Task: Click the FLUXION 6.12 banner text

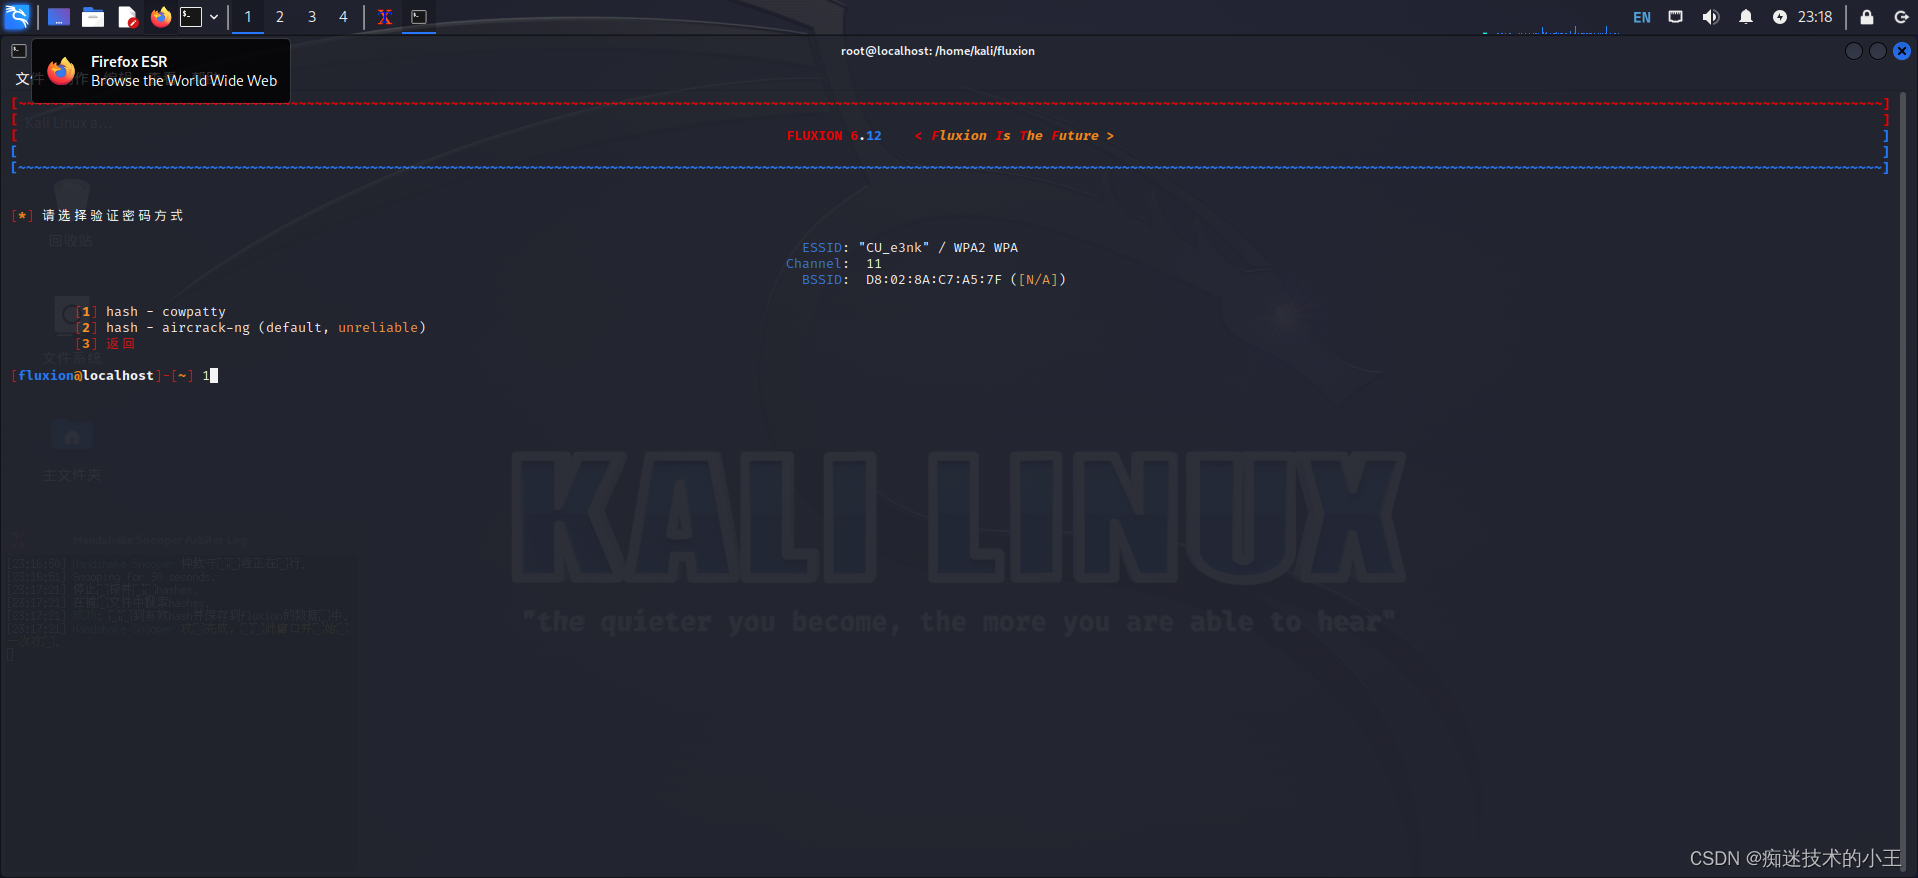Action: (834, 136)
